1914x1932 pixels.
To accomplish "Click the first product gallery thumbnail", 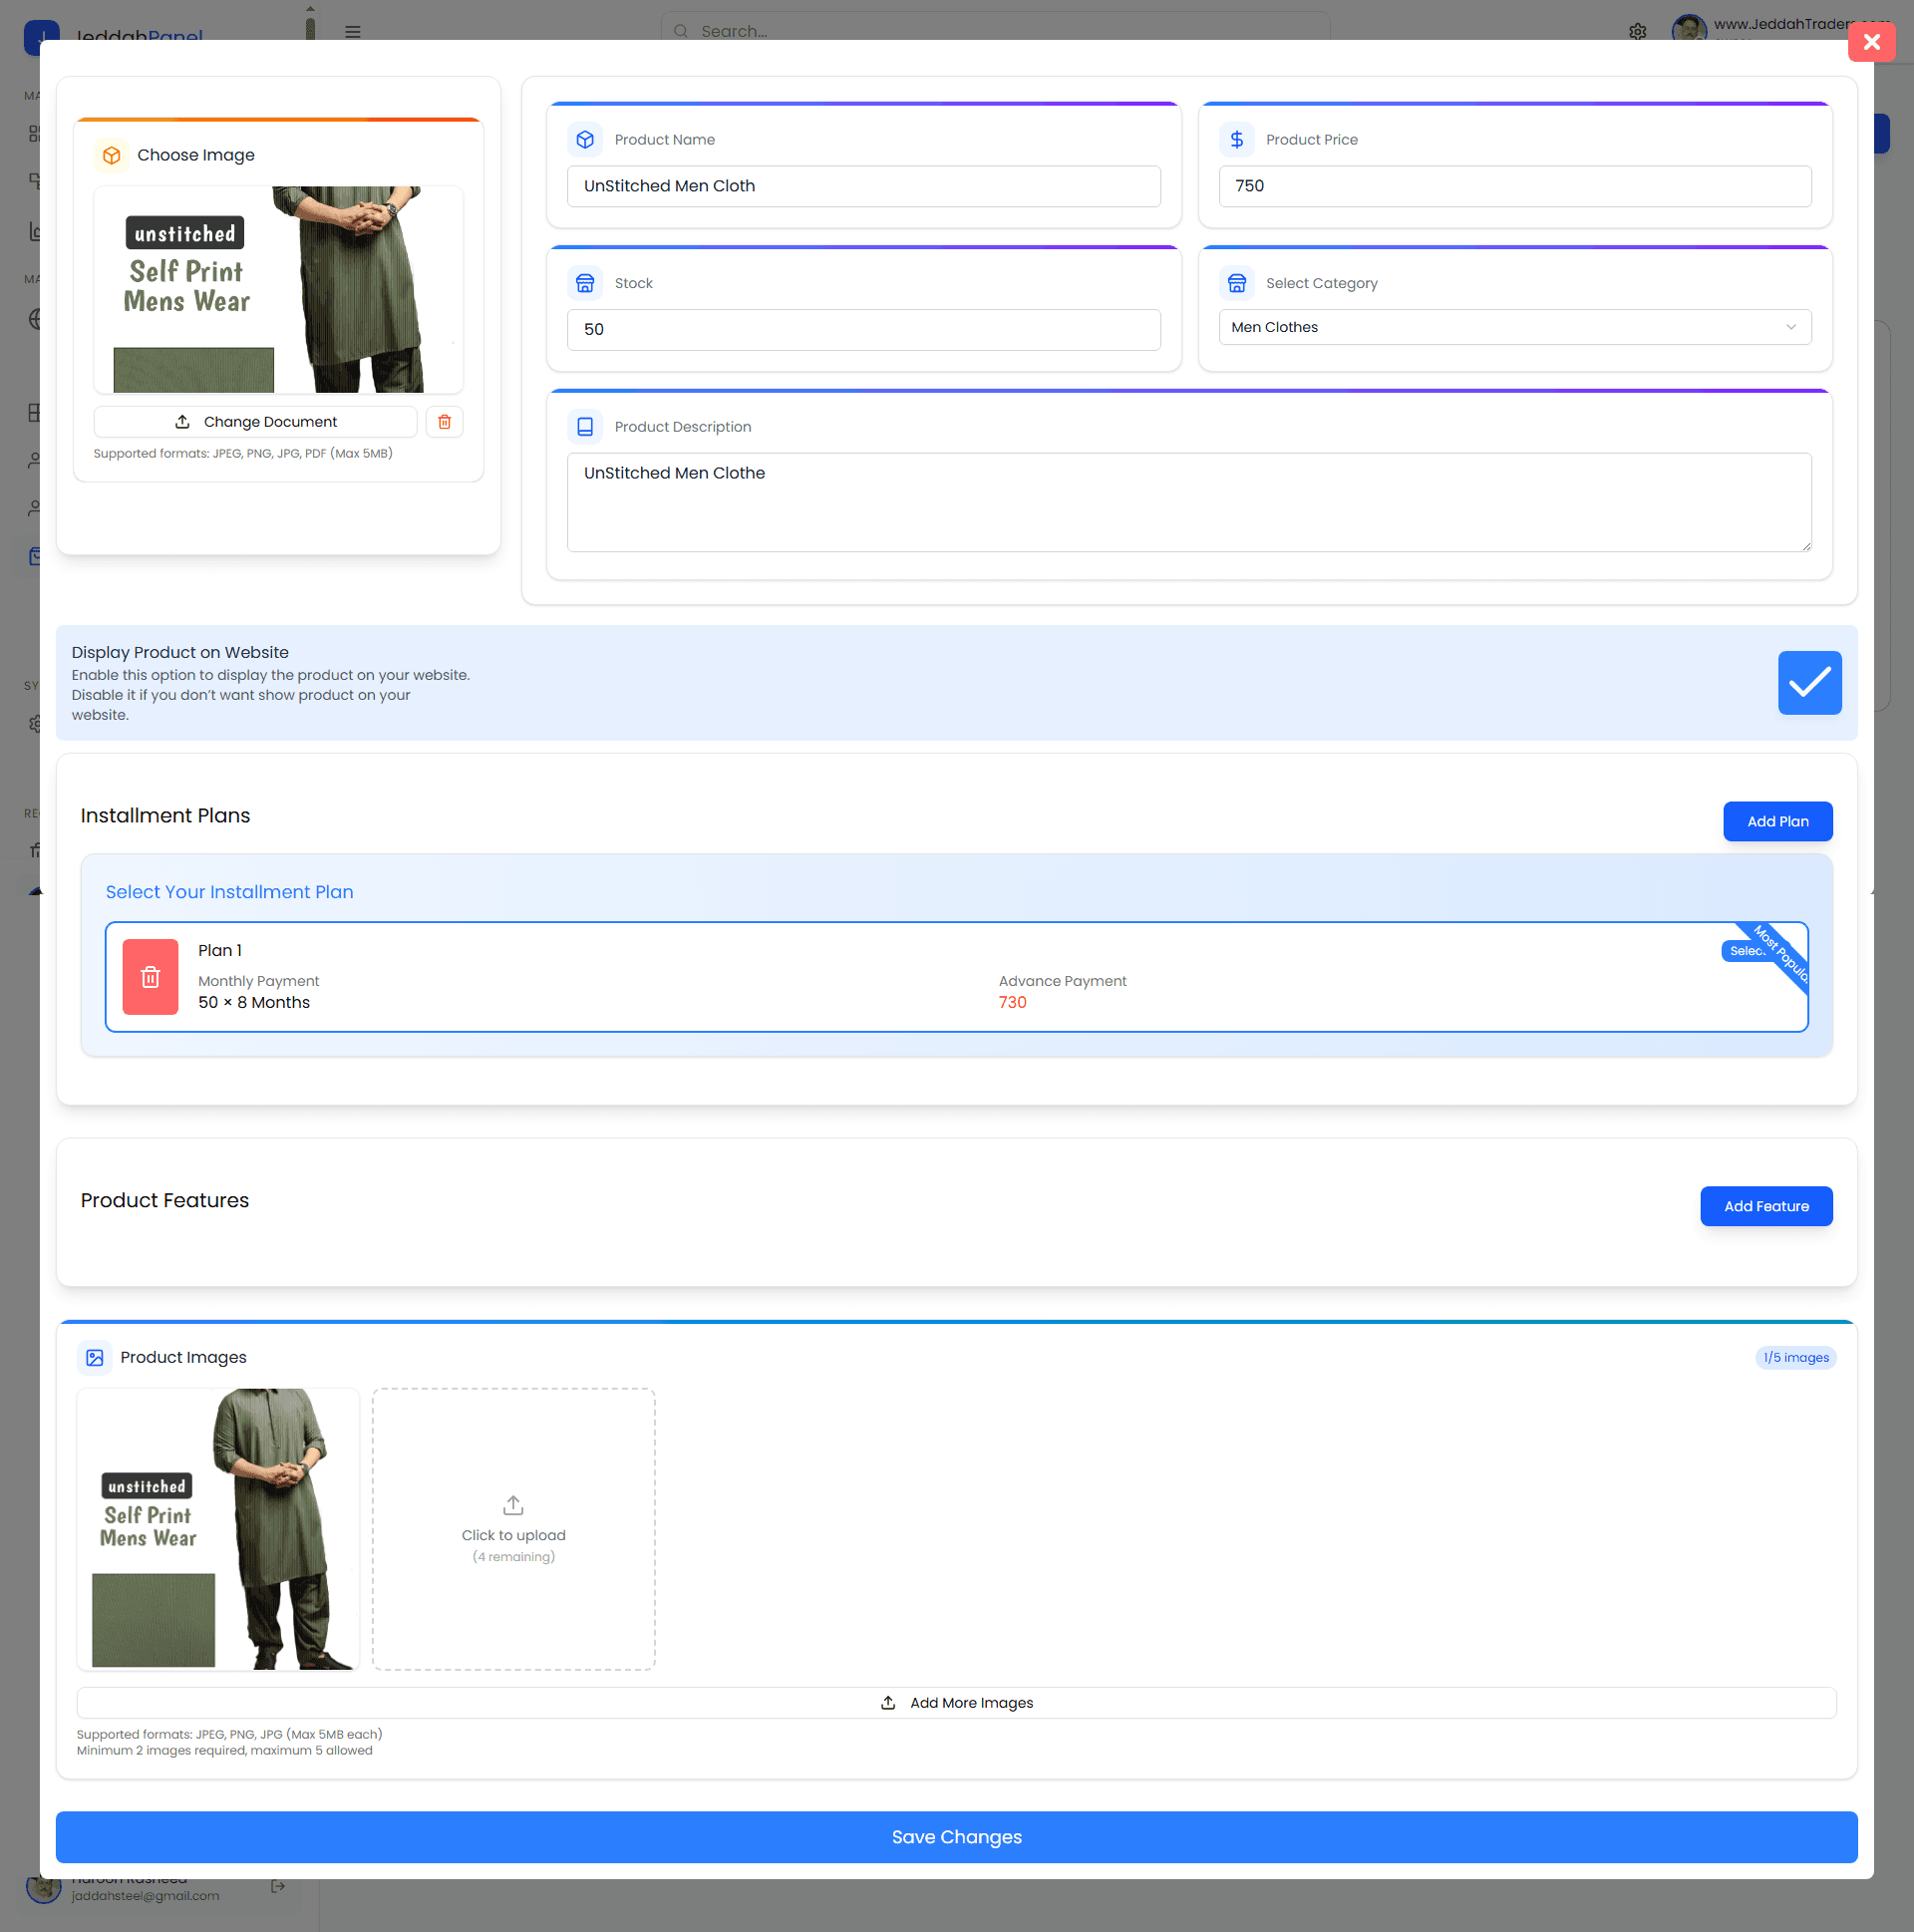I will click(x=218, y=1529).
